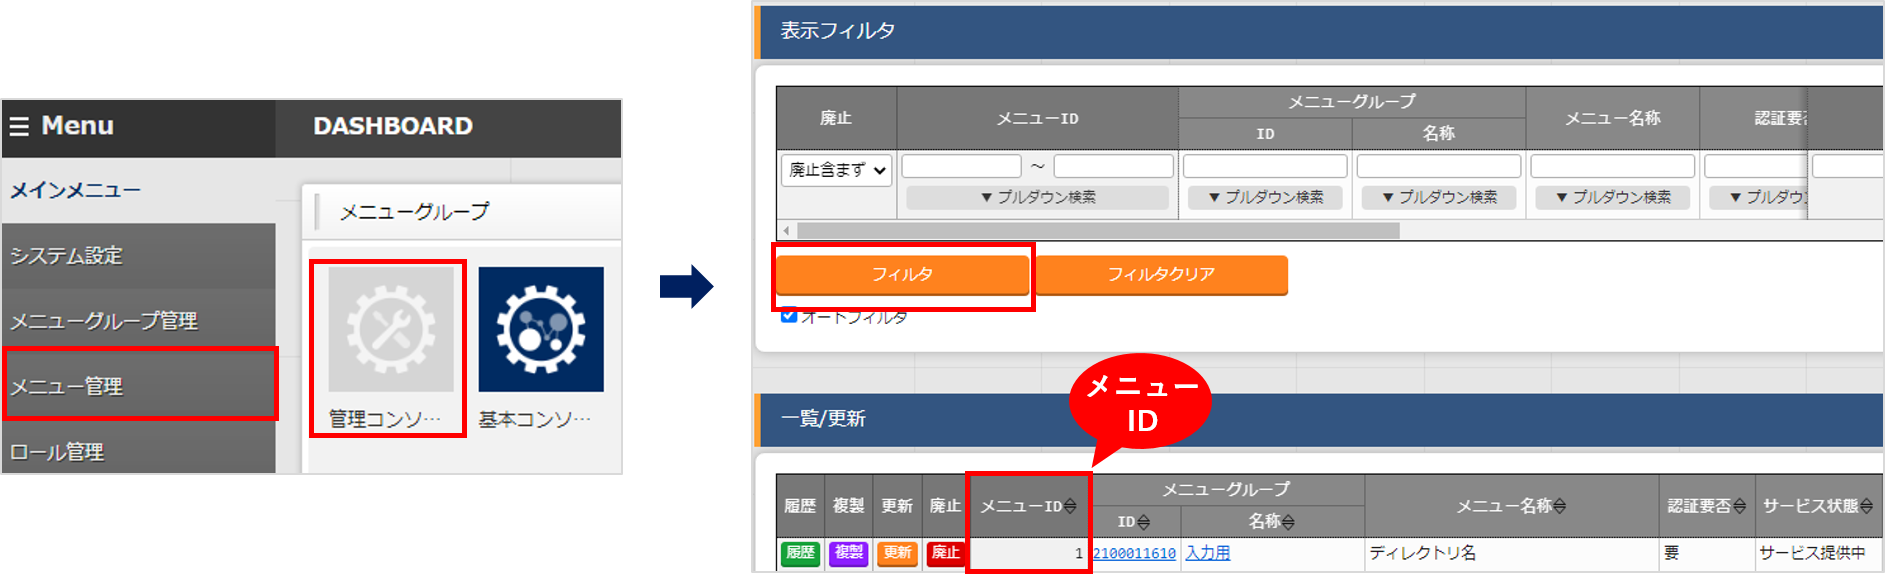Select ロール管理 in main menu
The height and width of the screenshot is (574, 1885).
[139, 451]
